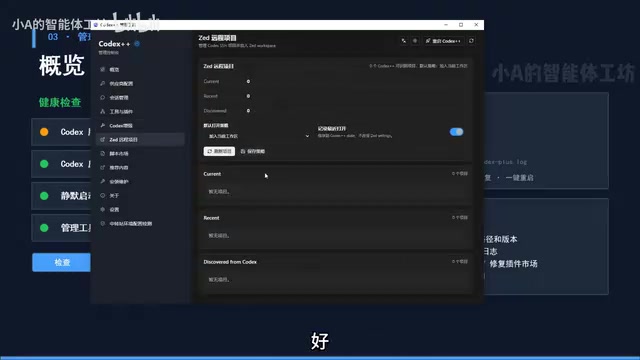This screenshot has width=640, height=360.
Task: Click the 静默启动 status row in background
Action: coord(61,196)
